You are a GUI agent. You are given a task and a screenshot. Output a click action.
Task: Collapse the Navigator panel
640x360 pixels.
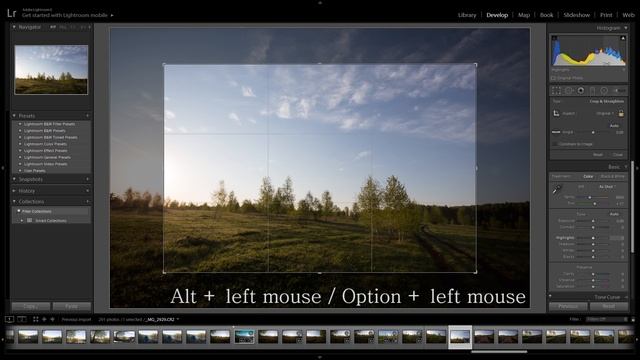click(14, 27)
